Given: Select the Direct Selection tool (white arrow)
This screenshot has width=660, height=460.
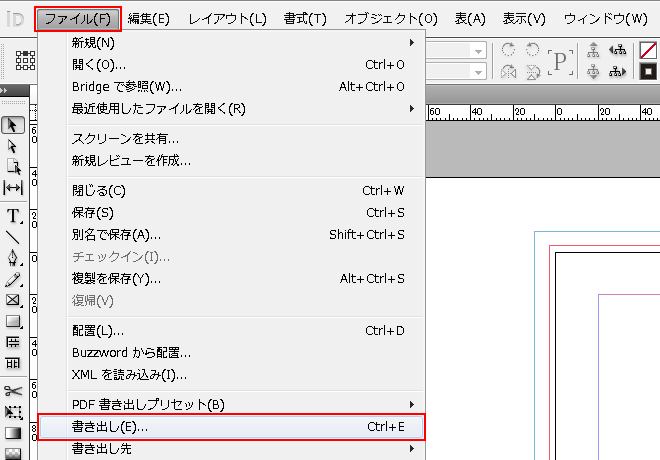Looking at the screenshot, I should 14,146.
